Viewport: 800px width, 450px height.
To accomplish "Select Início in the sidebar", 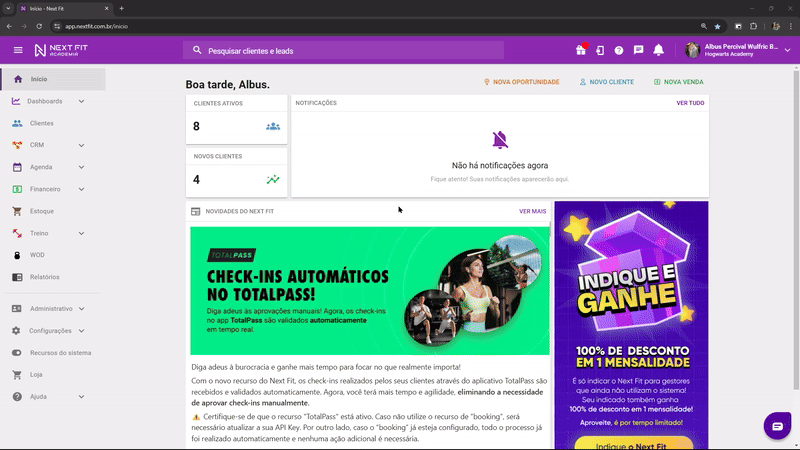I will point(53,79).
